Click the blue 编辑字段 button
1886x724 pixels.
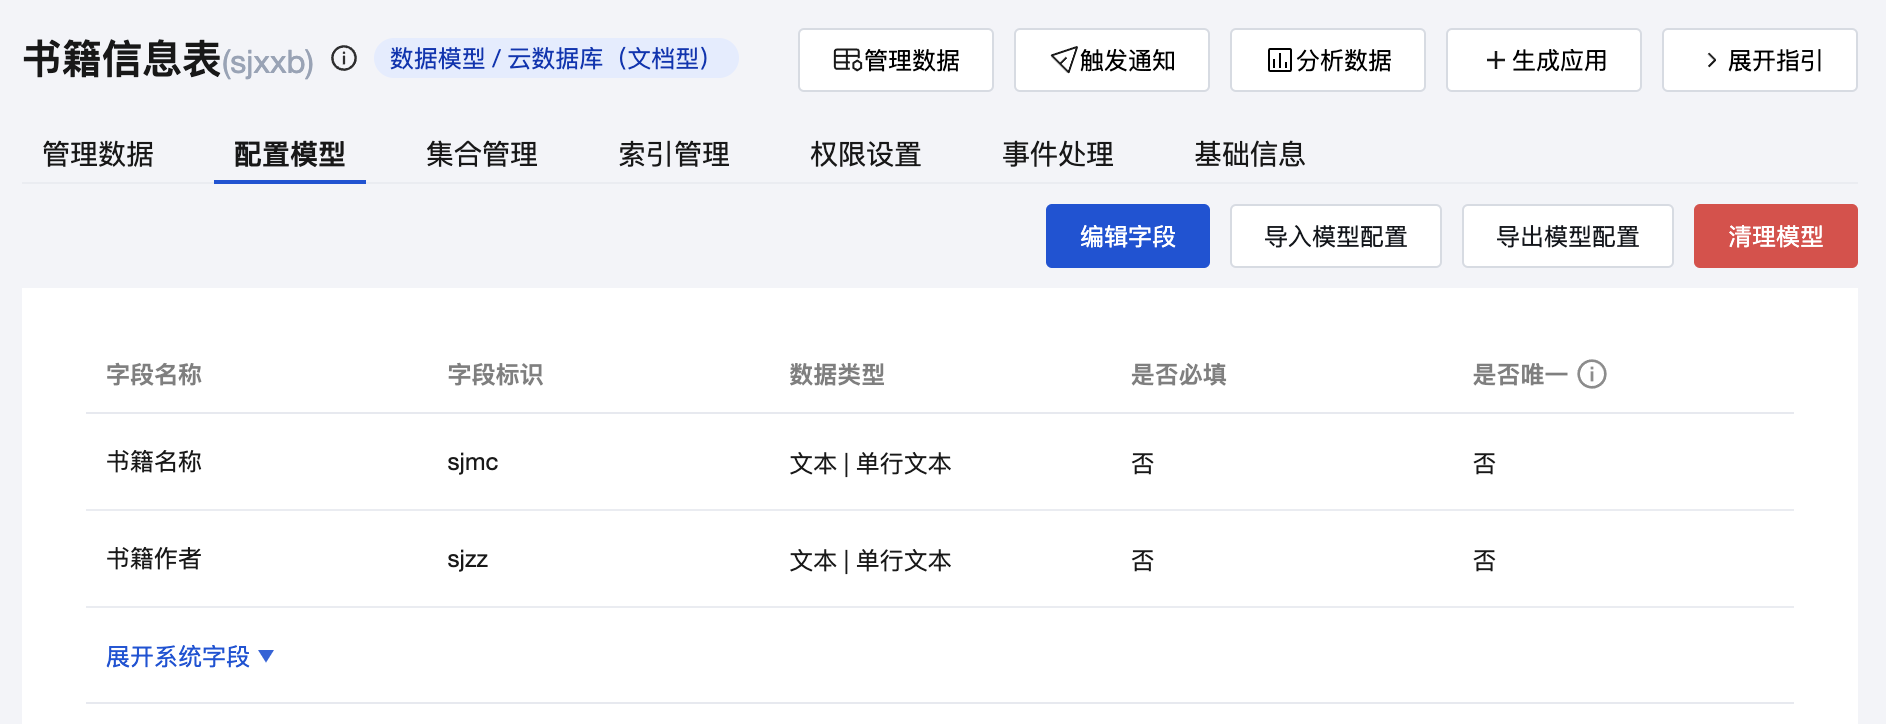pyautogui.click(x=1127, y=236)
